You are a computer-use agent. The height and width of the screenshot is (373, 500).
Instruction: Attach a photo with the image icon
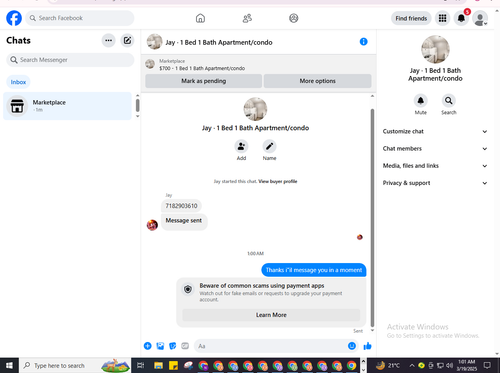pos(160,346)
